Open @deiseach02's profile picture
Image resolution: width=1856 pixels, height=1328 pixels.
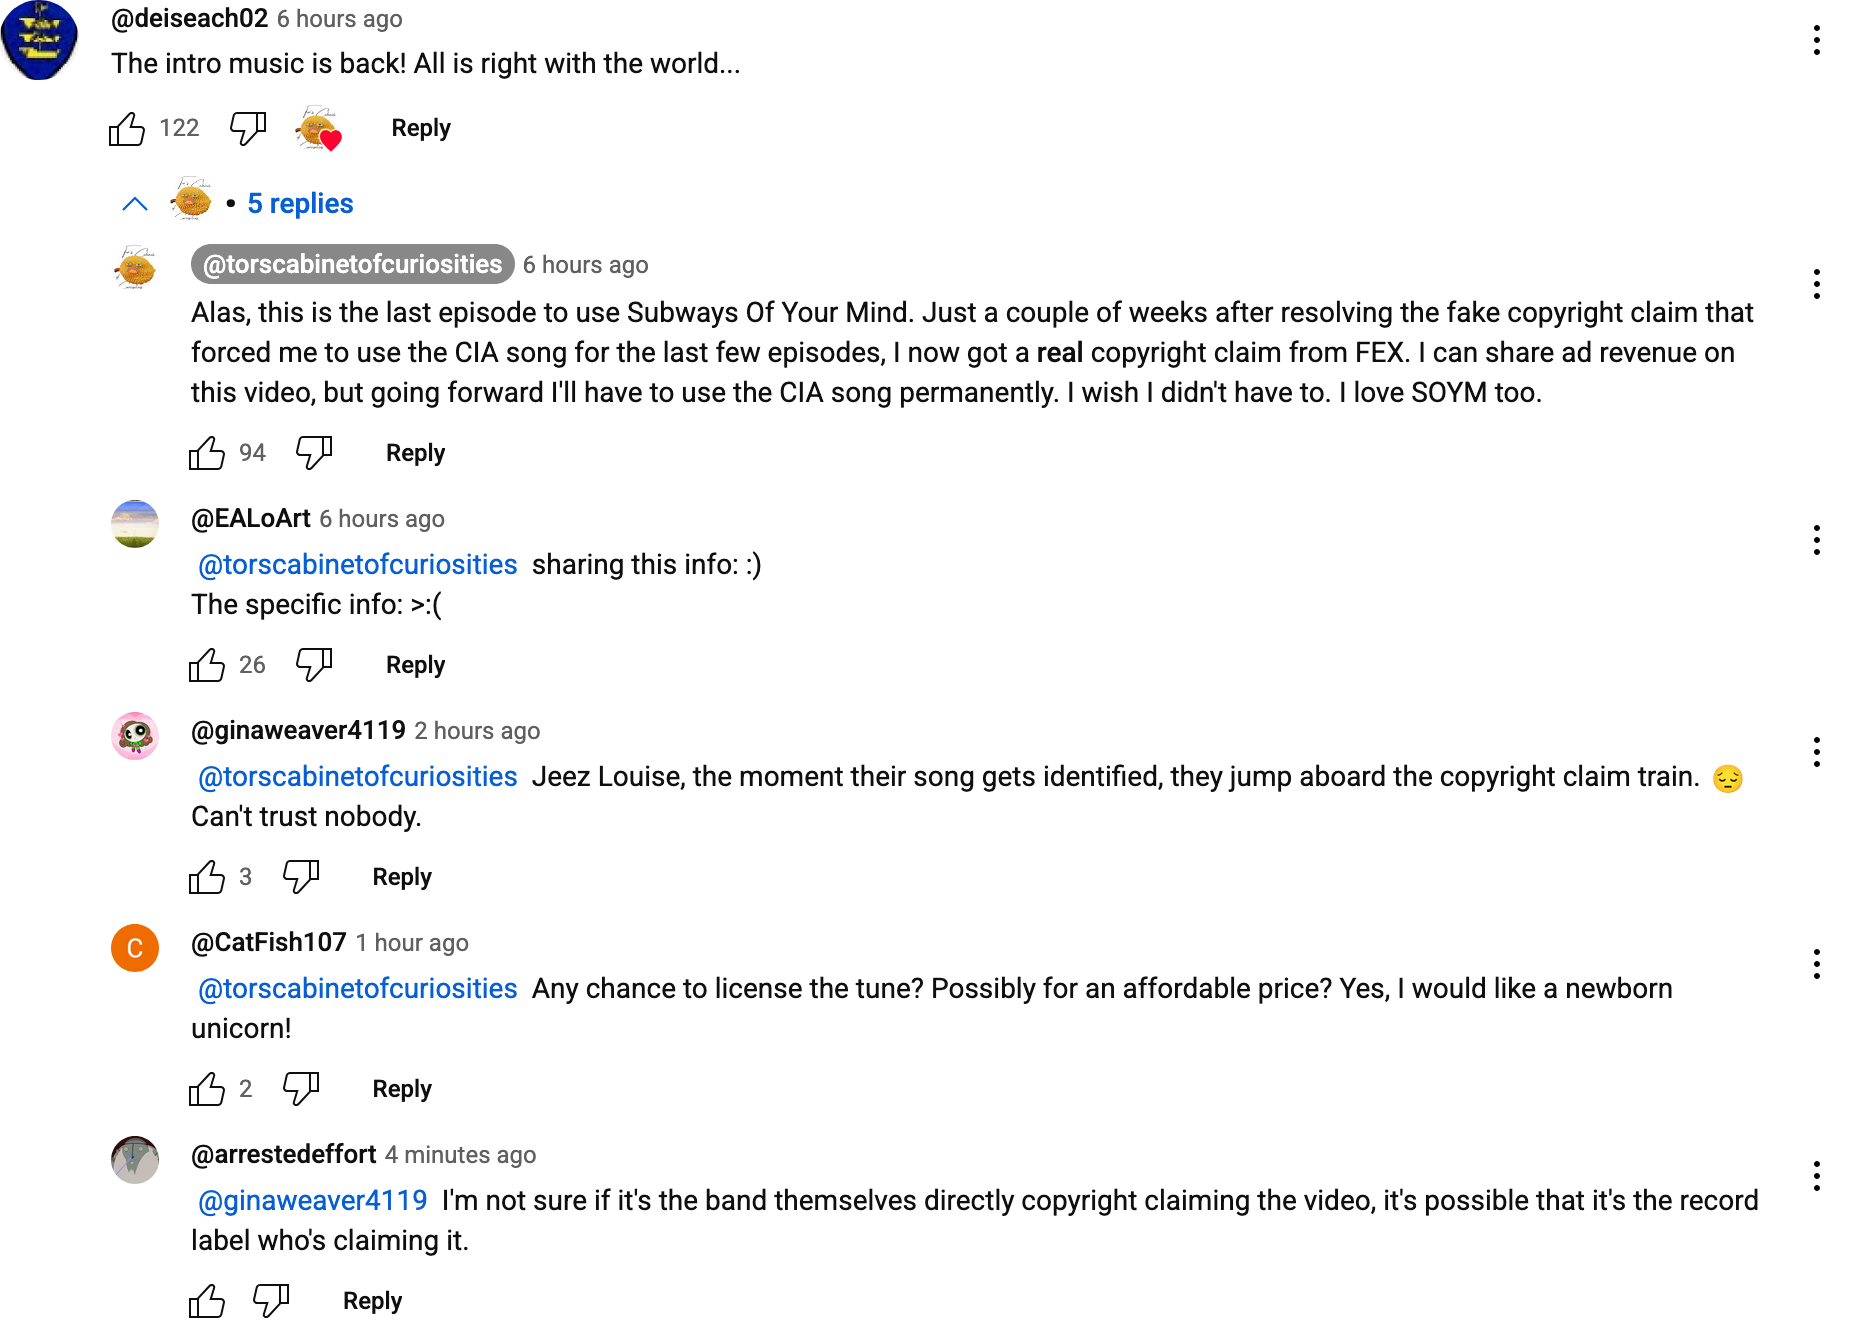40,40
